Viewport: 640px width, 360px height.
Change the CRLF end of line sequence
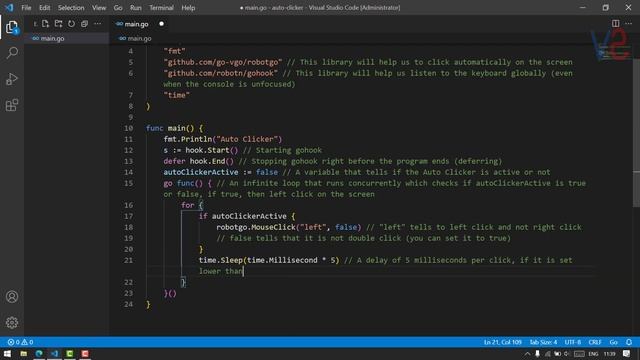pos(595,342)
